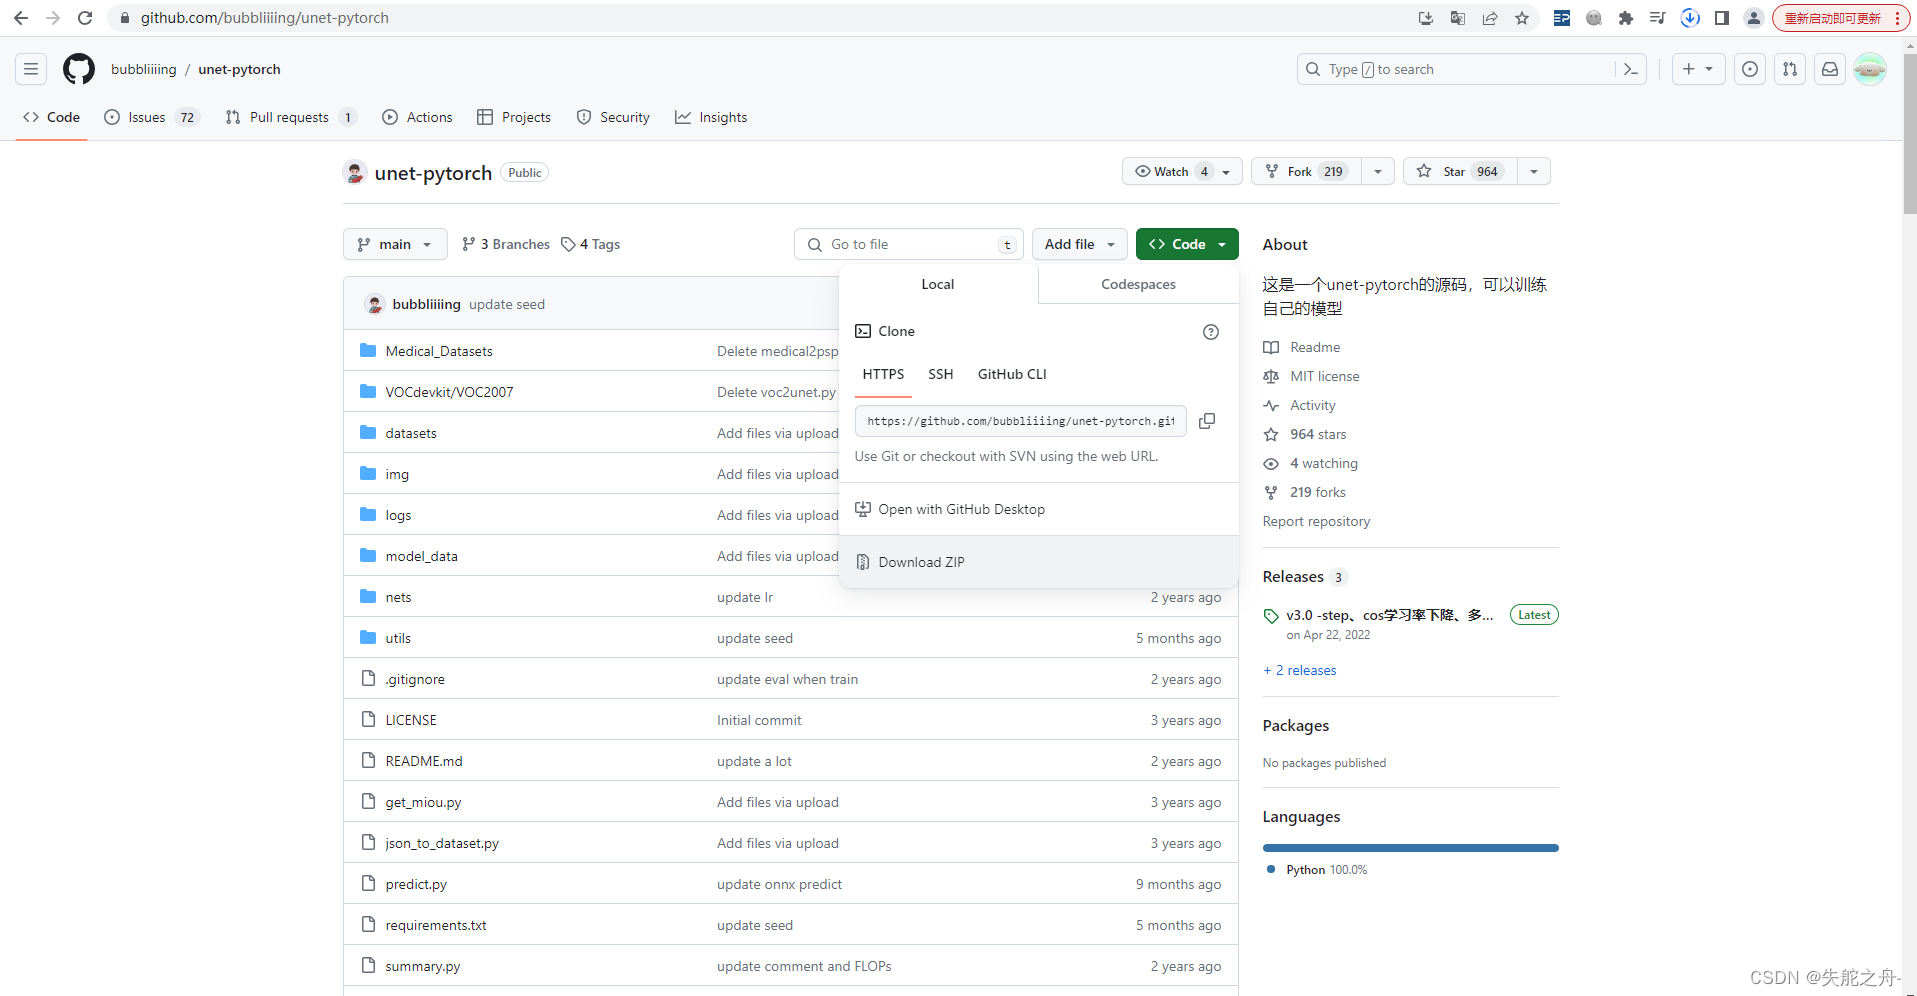This screenshot has height=996, width=1917.
Task: Open the restart to update Chrome menu
Action: point(1841,18)
